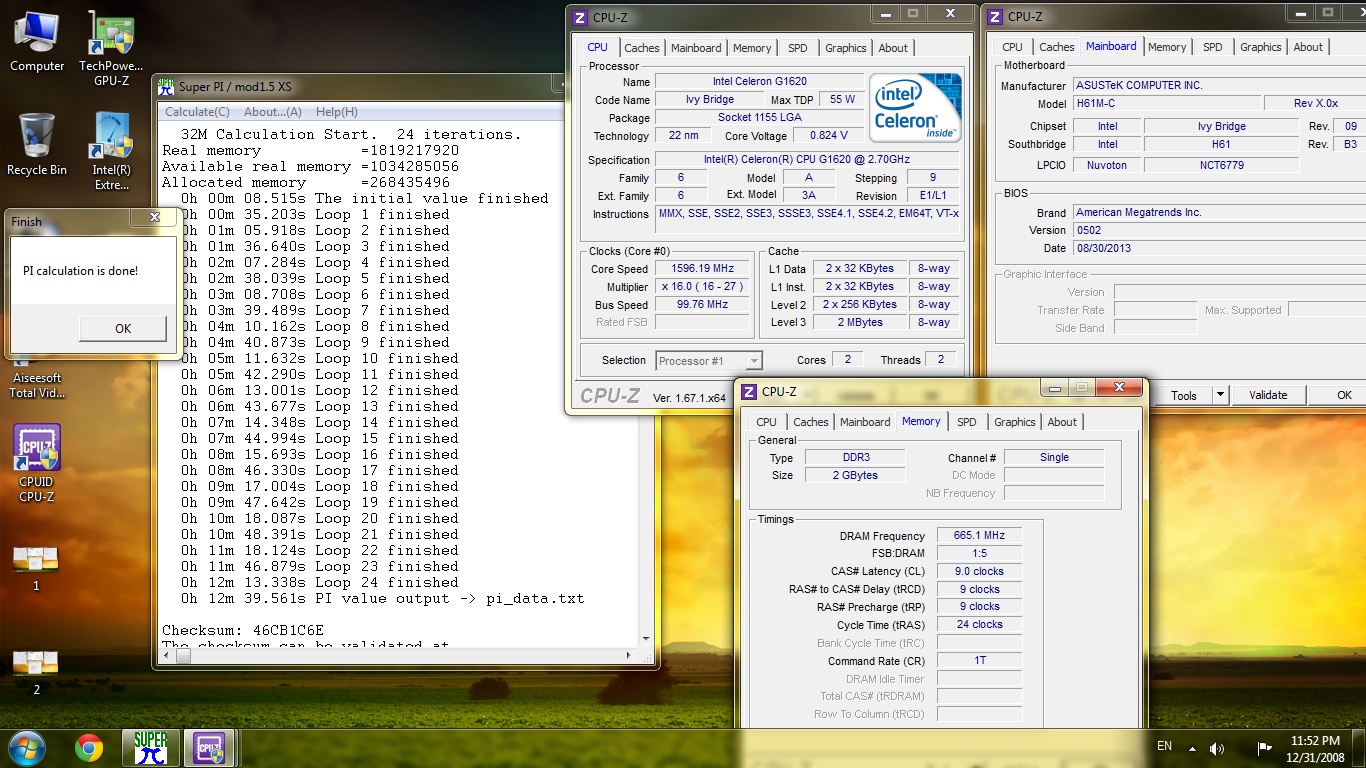1366x768 pixels.
Task: Click the EN language indicator
Action: pyautogui.click(x=1164, y=746)
